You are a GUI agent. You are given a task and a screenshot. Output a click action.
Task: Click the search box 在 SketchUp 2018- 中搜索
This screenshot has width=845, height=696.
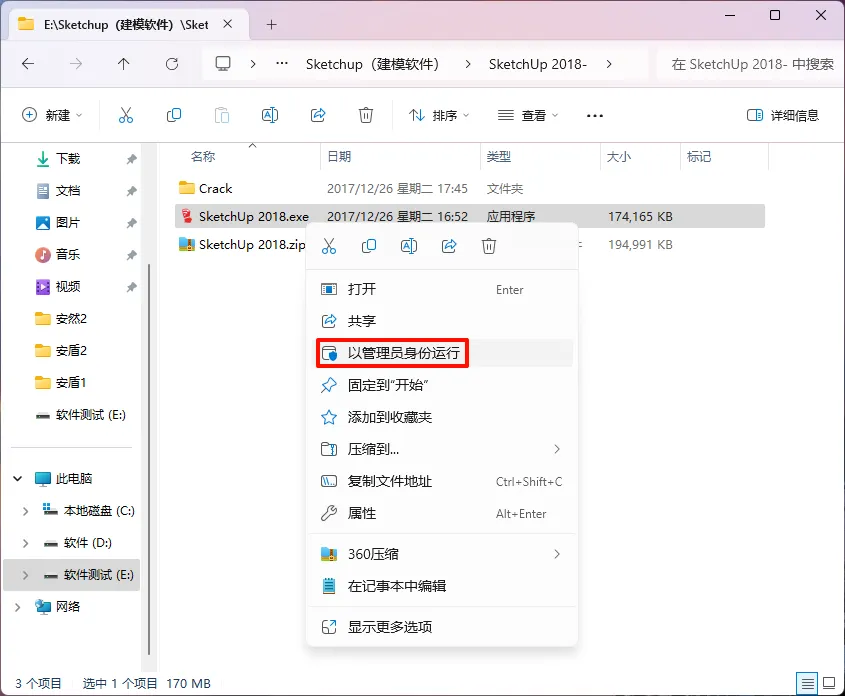coord(750,64)
